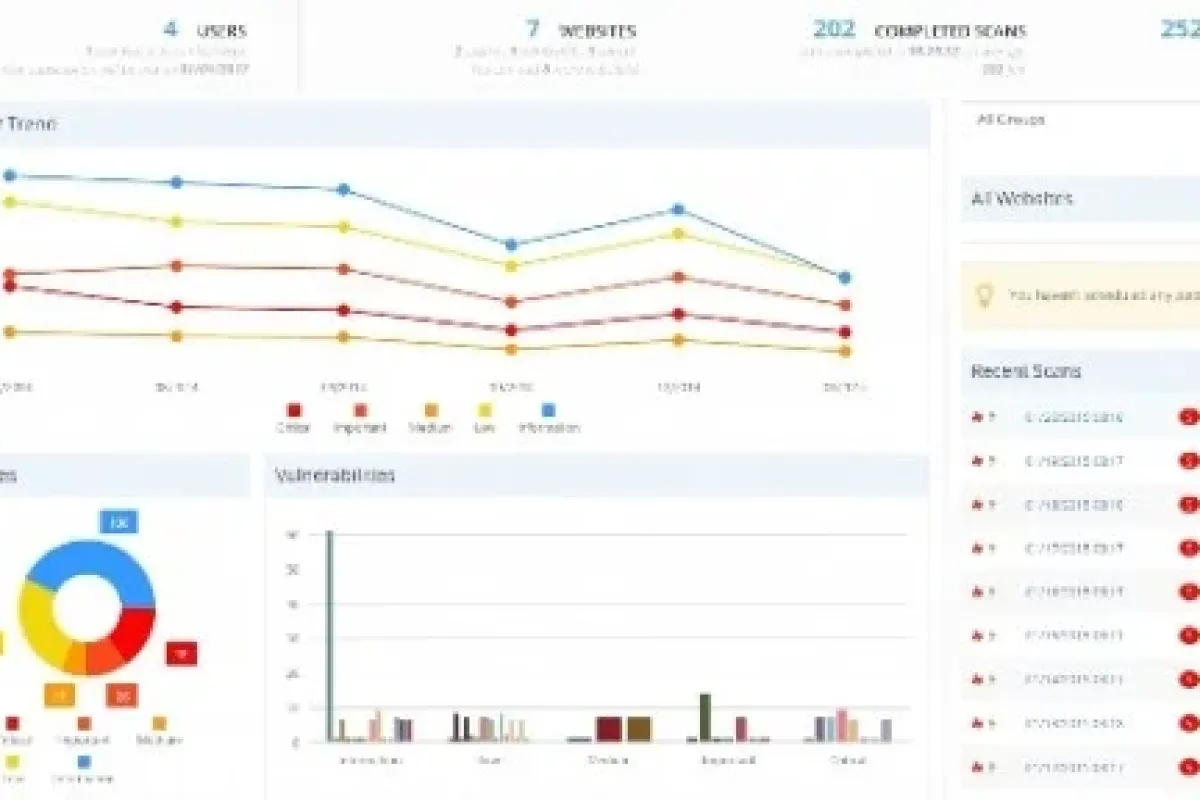Click the red label badge beside the donut chart
This screenshot has width=1200, height=800.
point(181,654)
